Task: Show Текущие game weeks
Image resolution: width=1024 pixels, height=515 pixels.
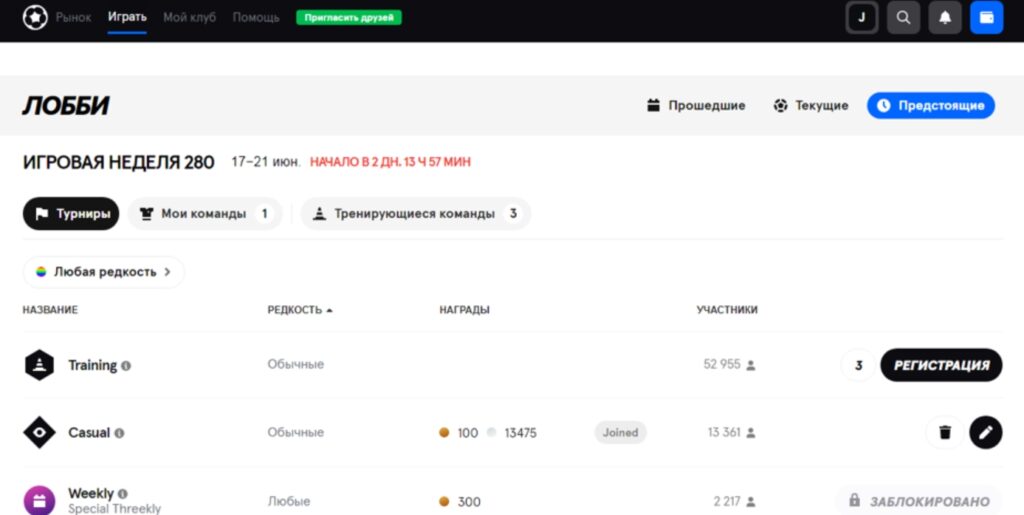Action: click(810, 106)
